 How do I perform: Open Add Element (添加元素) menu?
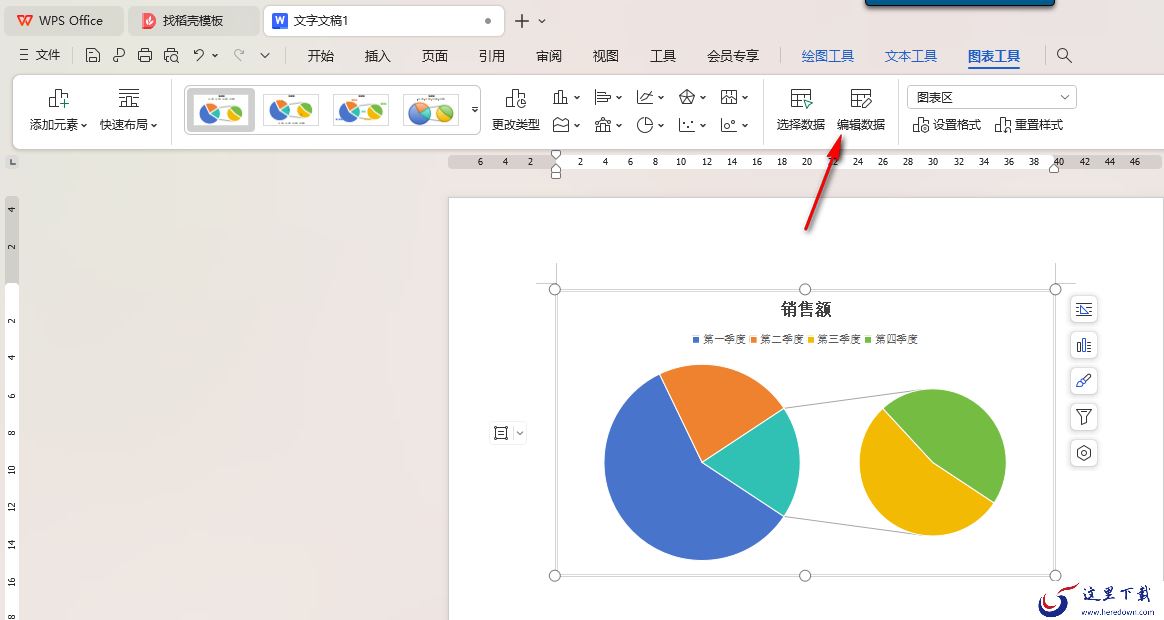[58, 110]
